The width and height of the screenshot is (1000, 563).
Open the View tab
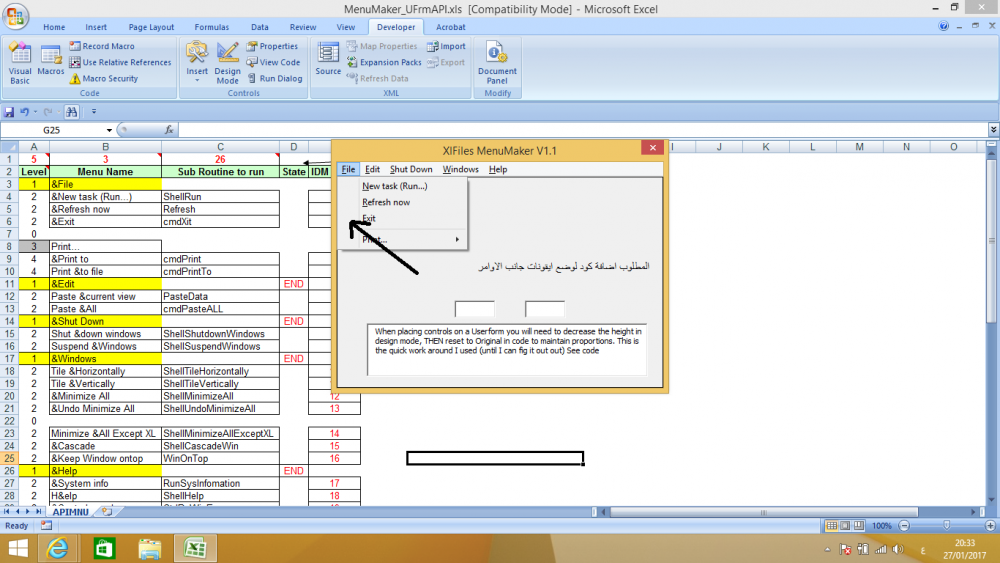[x=346, y=27]
